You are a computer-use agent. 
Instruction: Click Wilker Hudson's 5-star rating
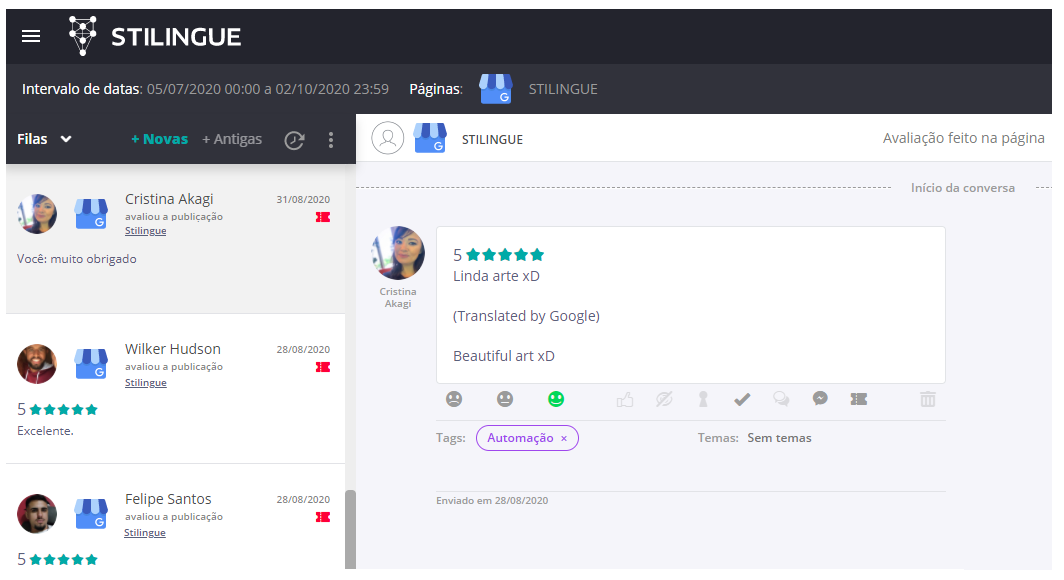(x=58, y=409)
